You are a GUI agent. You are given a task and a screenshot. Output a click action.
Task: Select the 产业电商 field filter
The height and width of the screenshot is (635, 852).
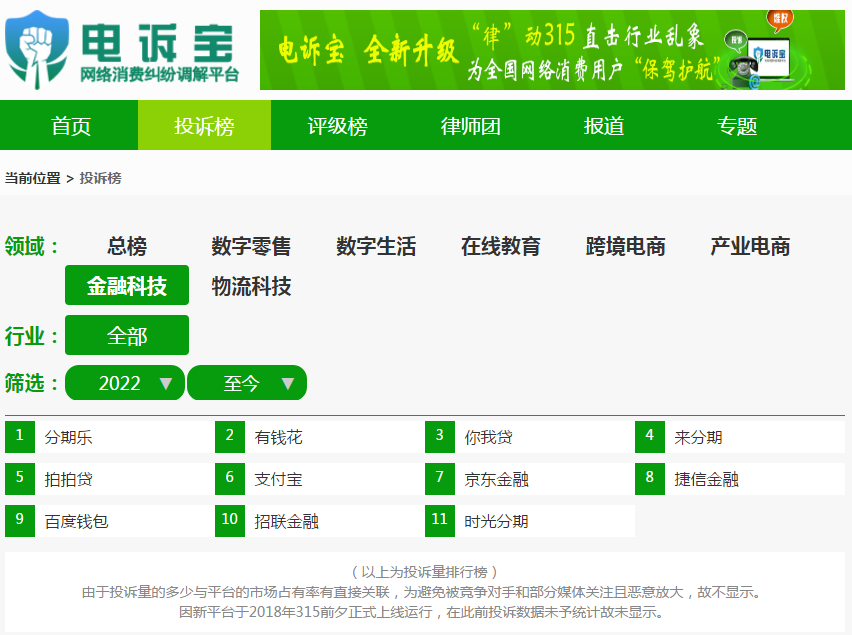coord(750,246)
